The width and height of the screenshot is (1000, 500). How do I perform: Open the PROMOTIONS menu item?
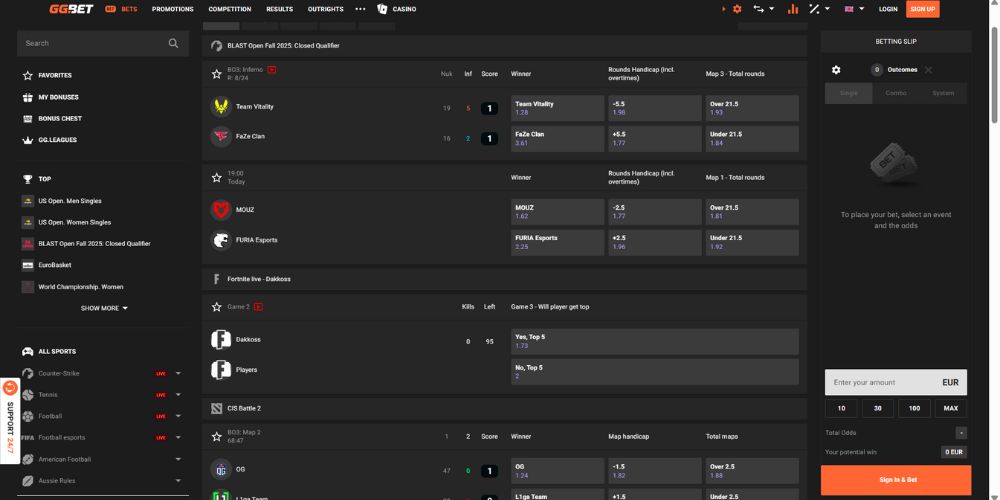pos(172,9)
